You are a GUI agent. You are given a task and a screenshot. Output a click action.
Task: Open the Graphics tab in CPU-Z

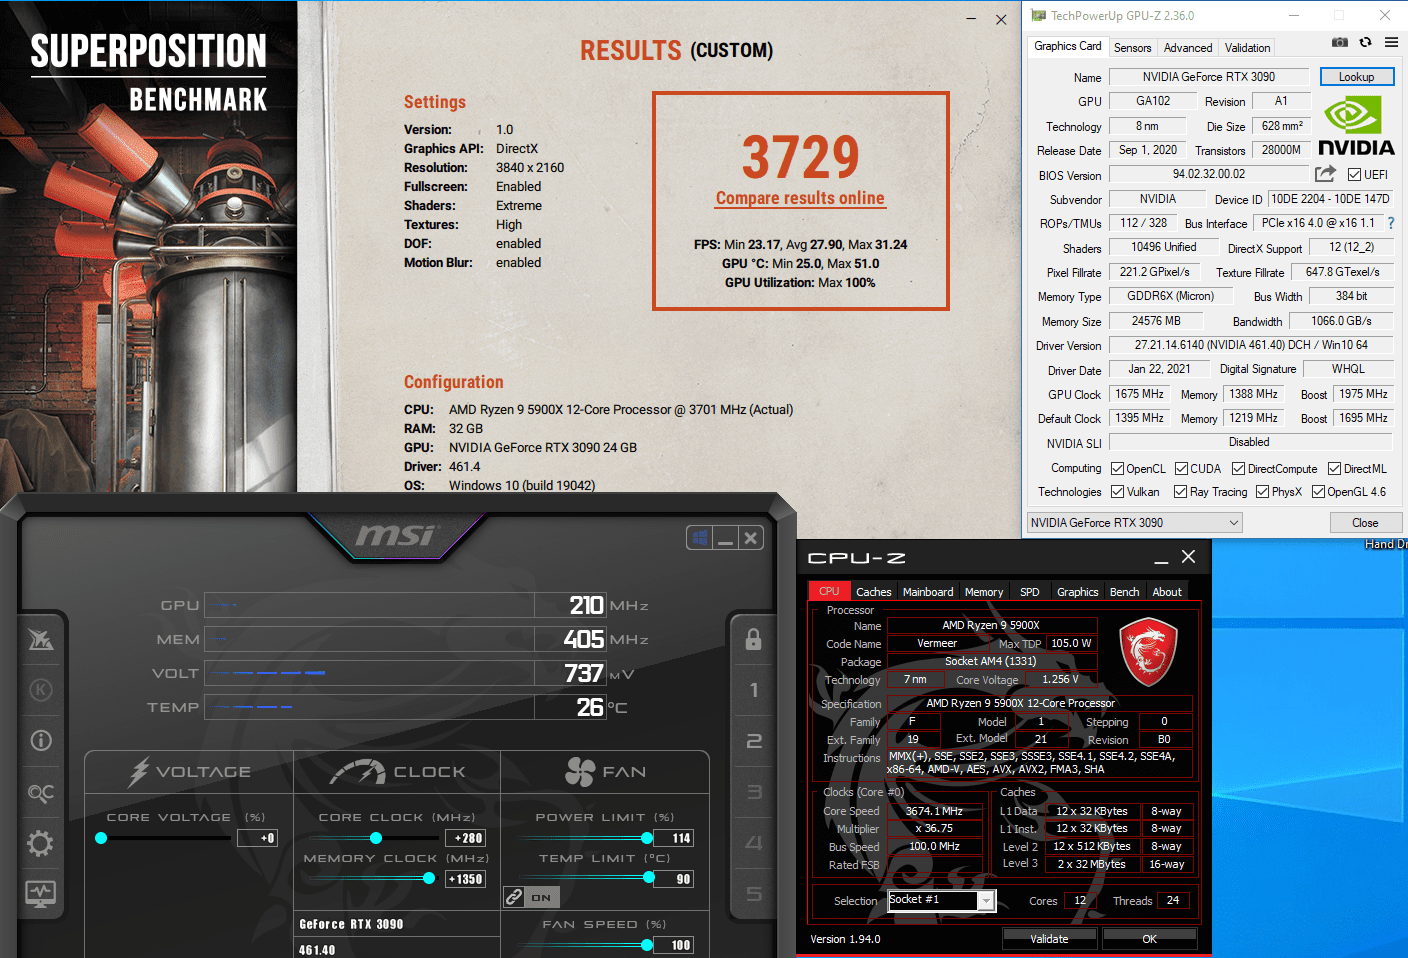pos(1077,592)
